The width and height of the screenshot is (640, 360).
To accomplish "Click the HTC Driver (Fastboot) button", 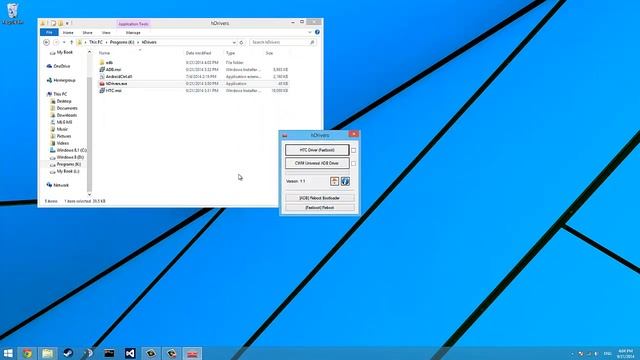I will click(x=317, y=150).
